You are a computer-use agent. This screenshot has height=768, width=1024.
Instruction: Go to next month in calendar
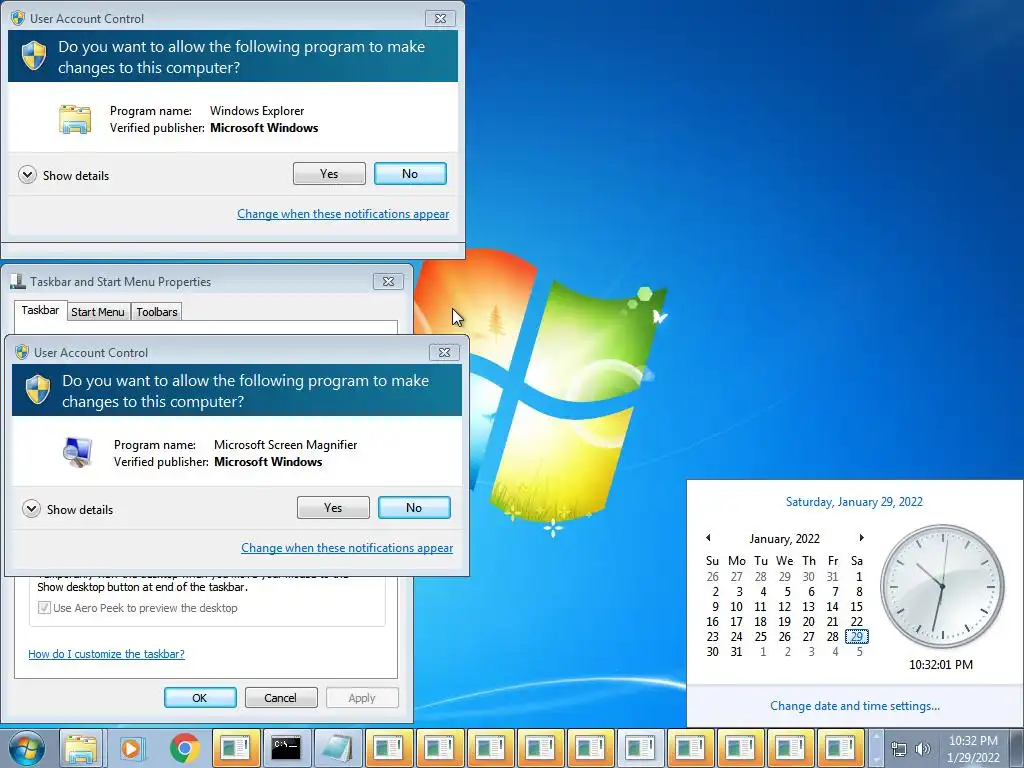pyautogui.click(x=861, y=538)
